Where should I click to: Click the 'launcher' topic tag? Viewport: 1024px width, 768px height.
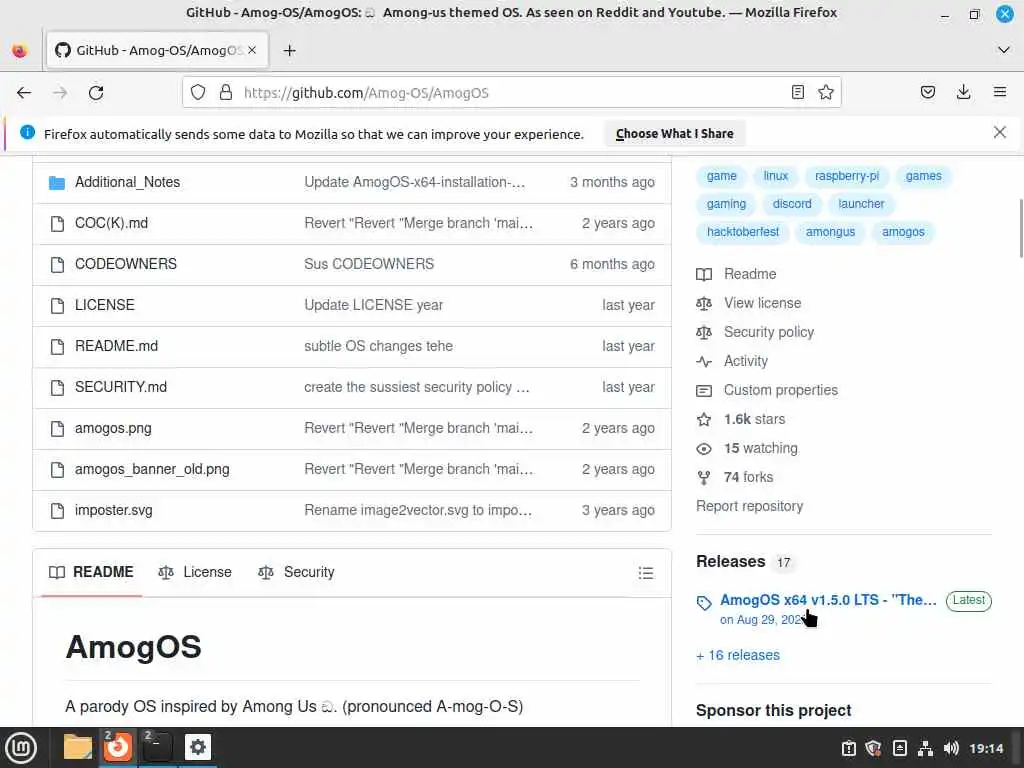[x=861, y=204]
